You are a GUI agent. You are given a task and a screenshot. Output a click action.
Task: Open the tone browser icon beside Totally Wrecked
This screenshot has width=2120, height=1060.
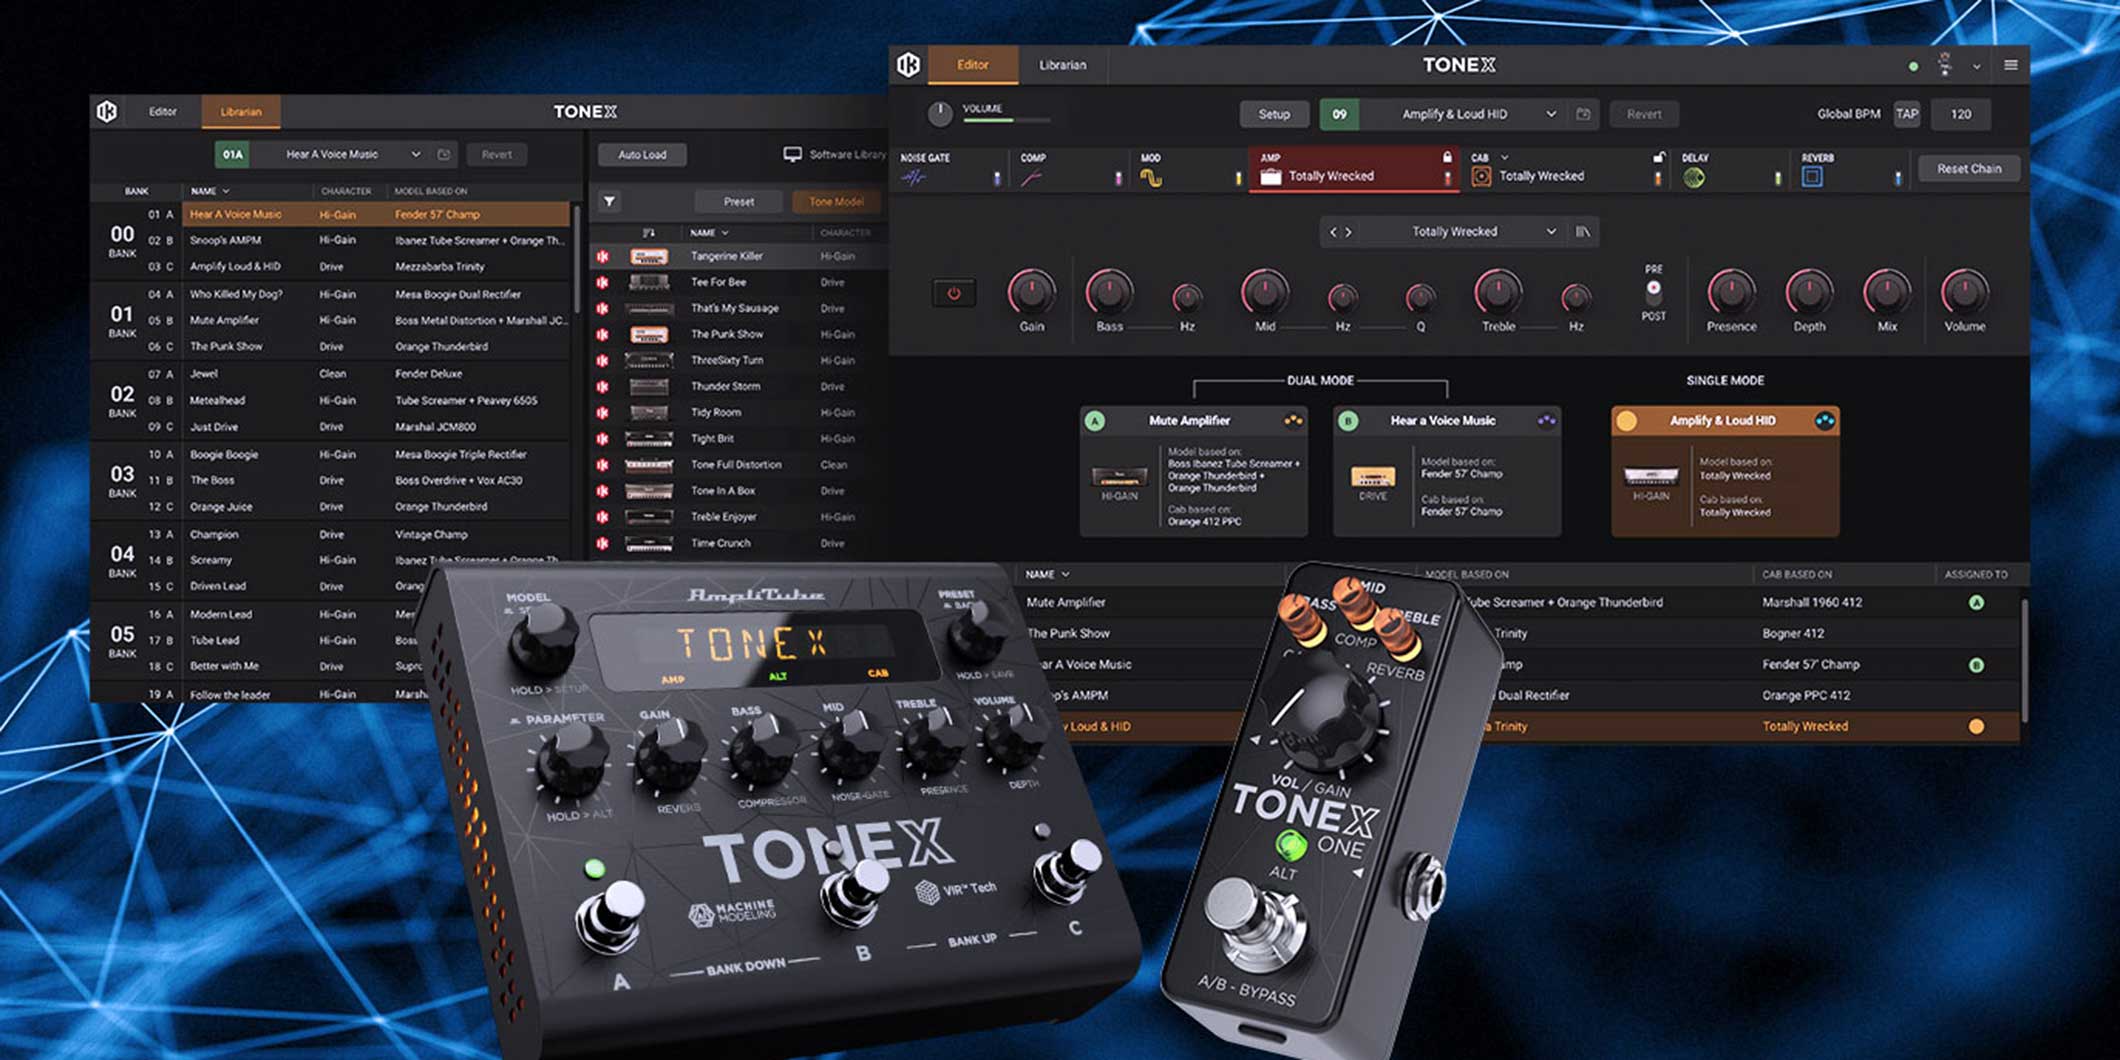tap(1583, 232)
